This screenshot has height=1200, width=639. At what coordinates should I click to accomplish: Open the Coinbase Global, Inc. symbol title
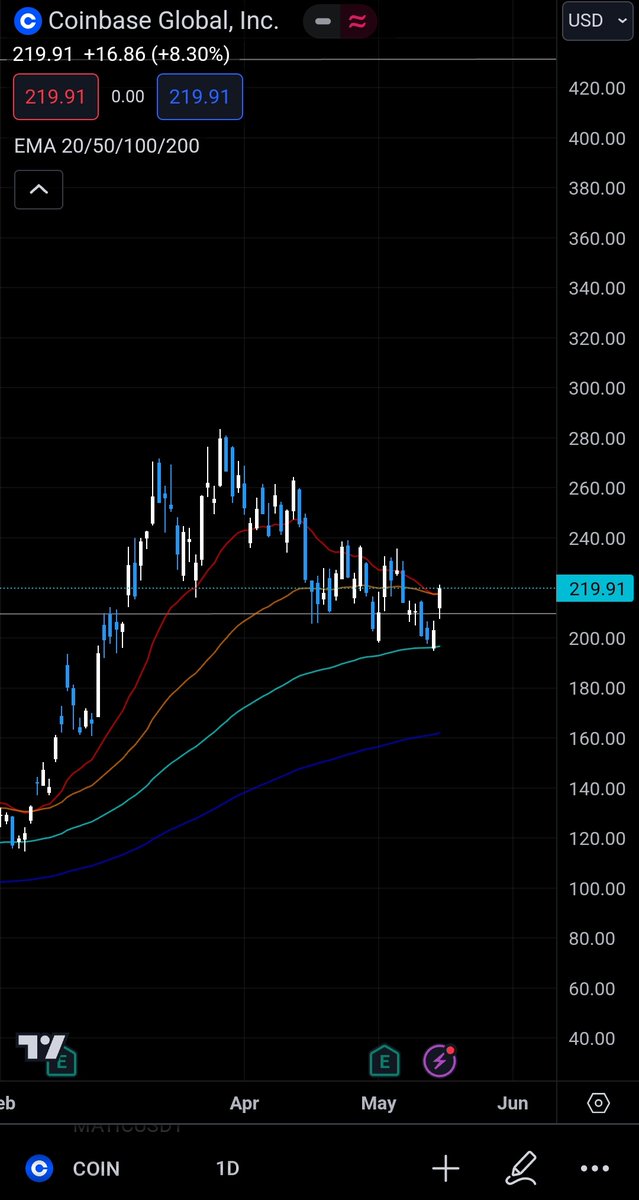[164, 20]
